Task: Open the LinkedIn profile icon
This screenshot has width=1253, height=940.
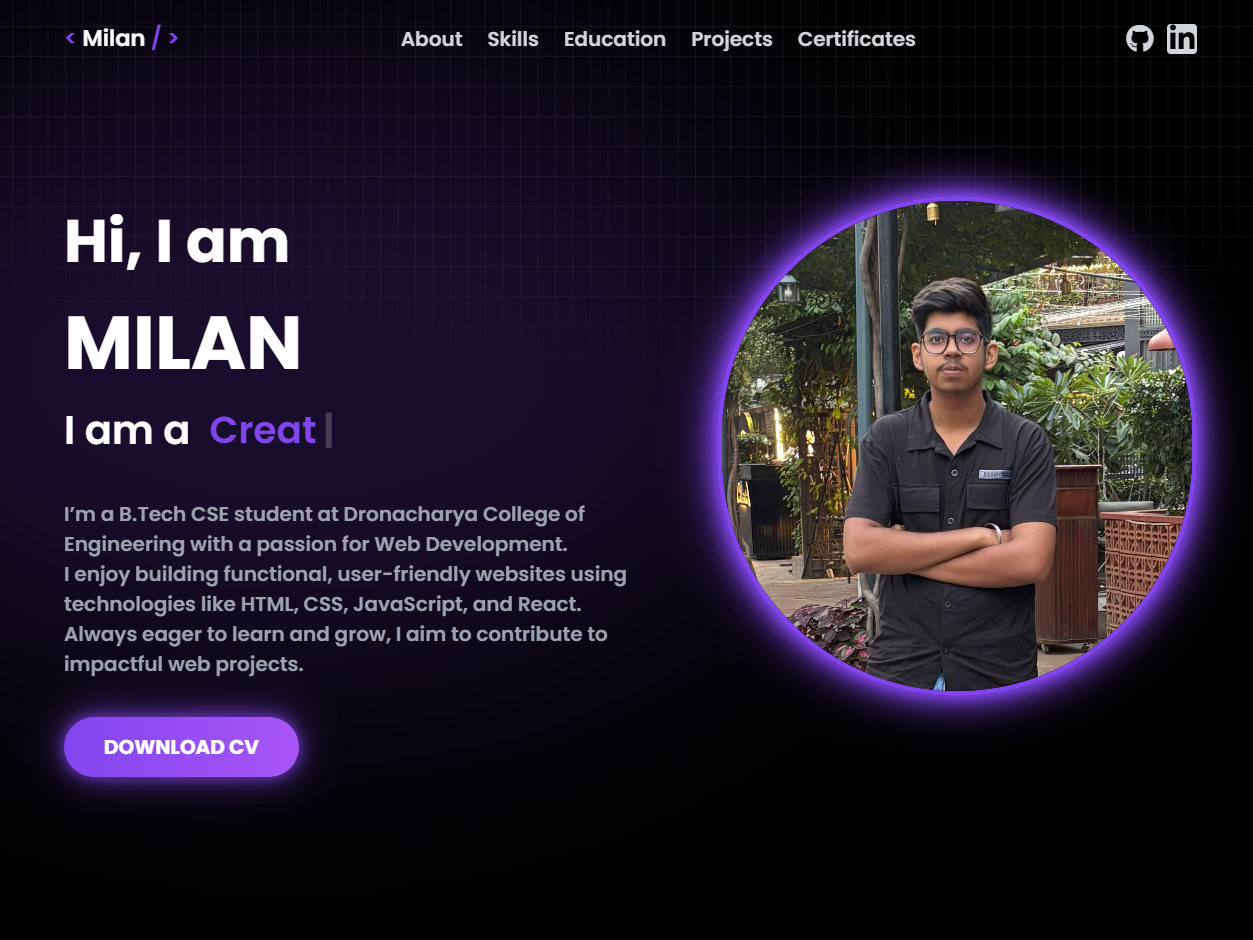Action: [x=1182, y=39]
